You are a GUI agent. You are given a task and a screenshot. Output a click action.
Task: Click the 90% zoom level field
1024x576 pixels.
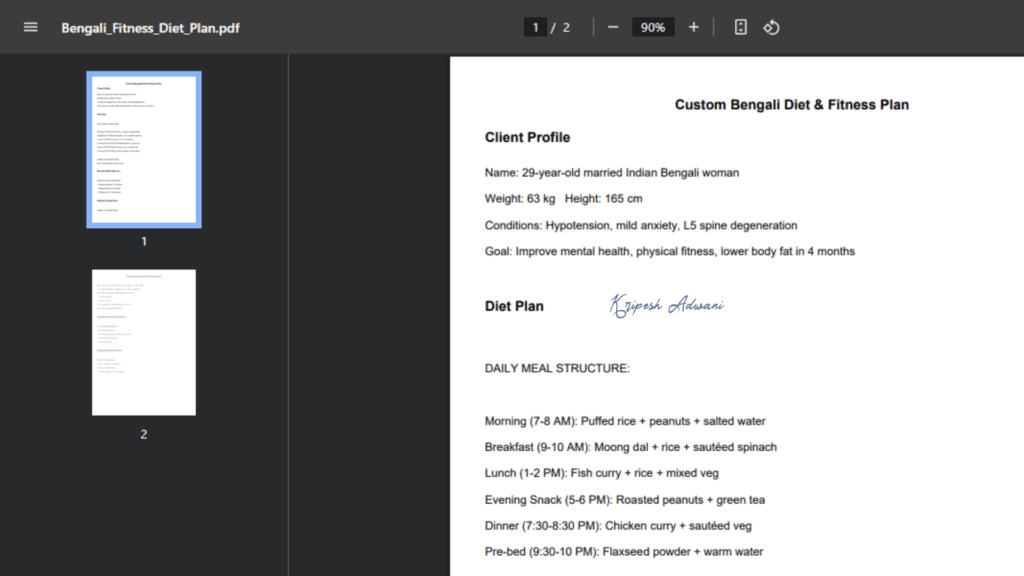[x=653, y=27]
